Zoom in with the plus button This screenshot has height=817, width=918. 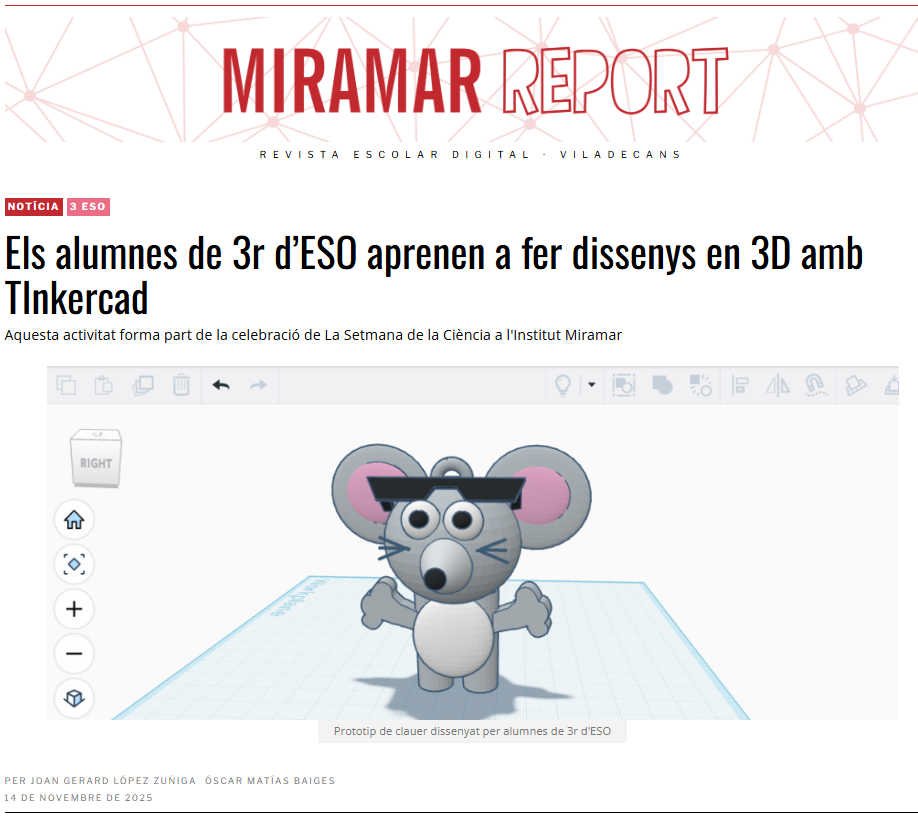(x=74, y=609)
